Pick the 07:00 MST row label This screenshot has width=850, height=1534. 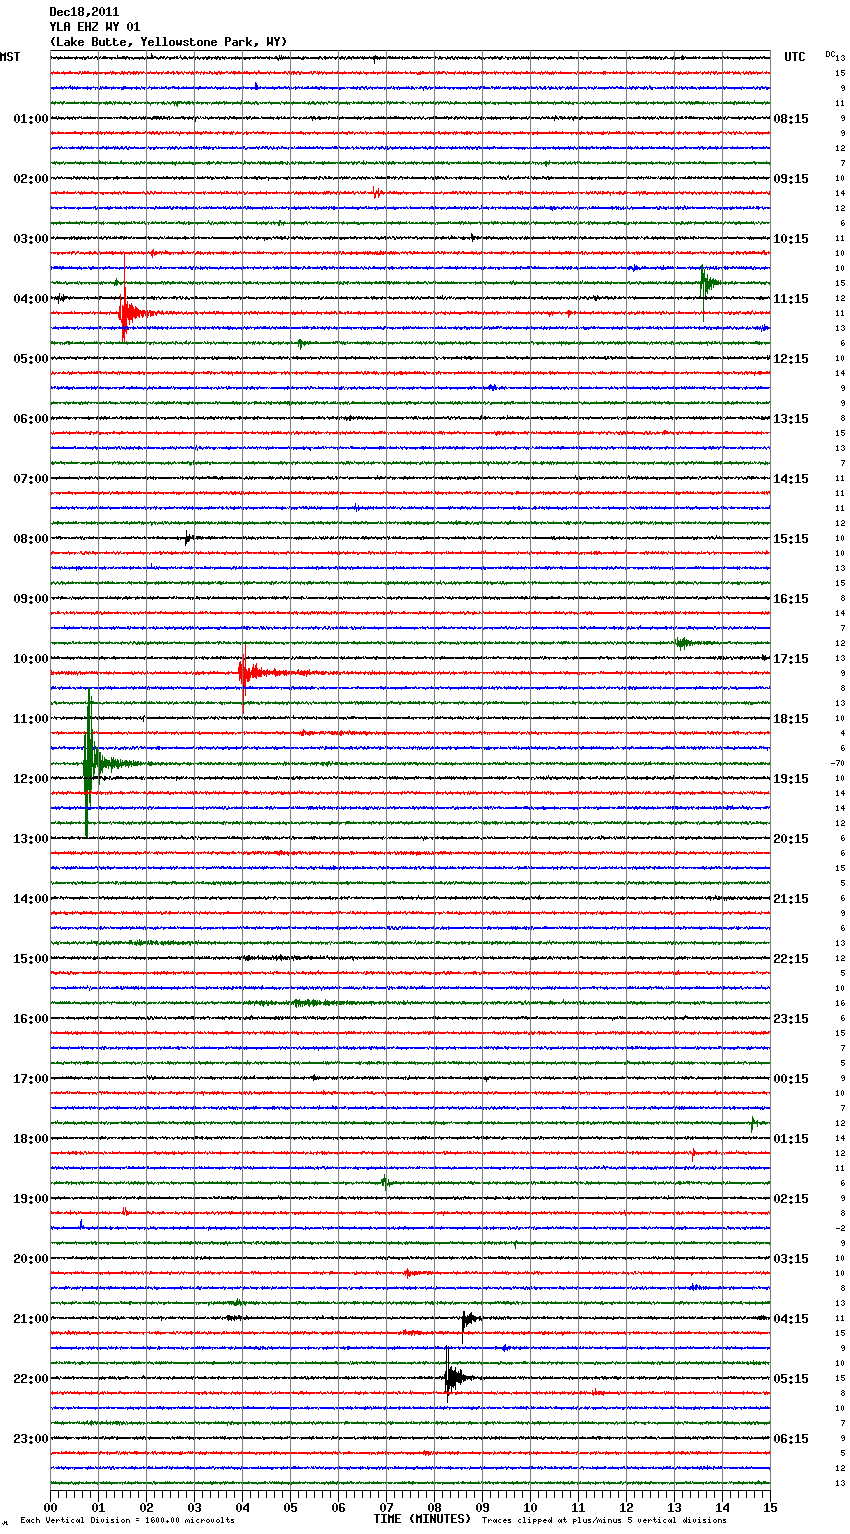click(x=31, y=479)
